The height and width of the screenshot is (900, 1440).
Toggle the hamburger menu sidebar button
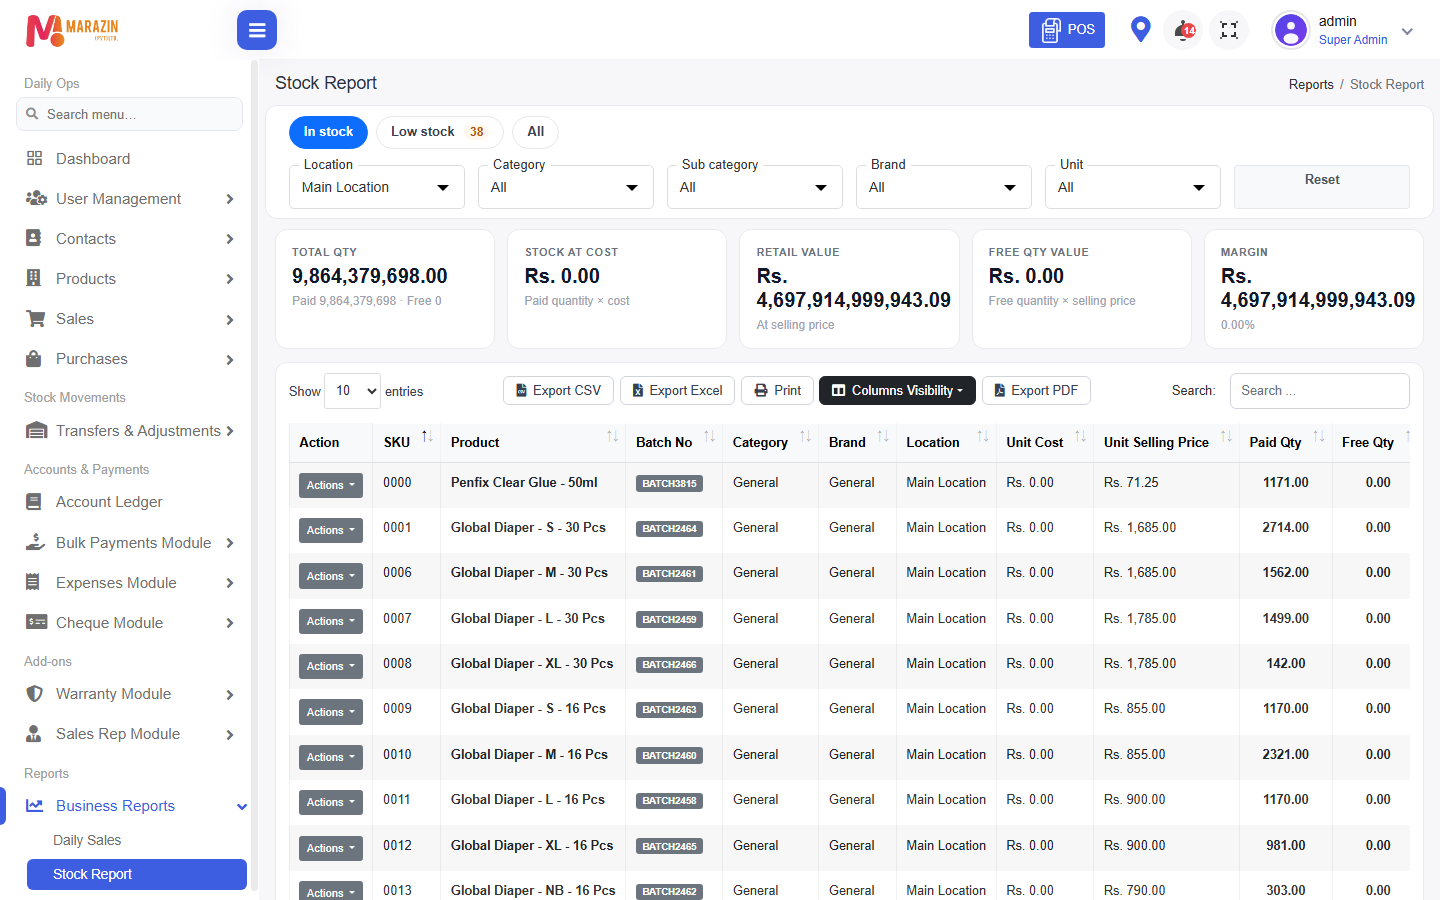coord(257,30)
